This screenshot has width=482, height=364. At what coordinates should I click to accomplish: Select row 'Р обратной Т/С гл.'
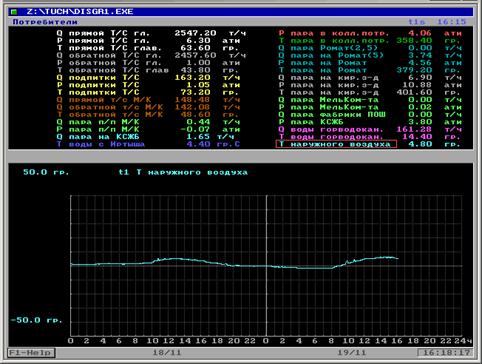(x=148, y=63)
